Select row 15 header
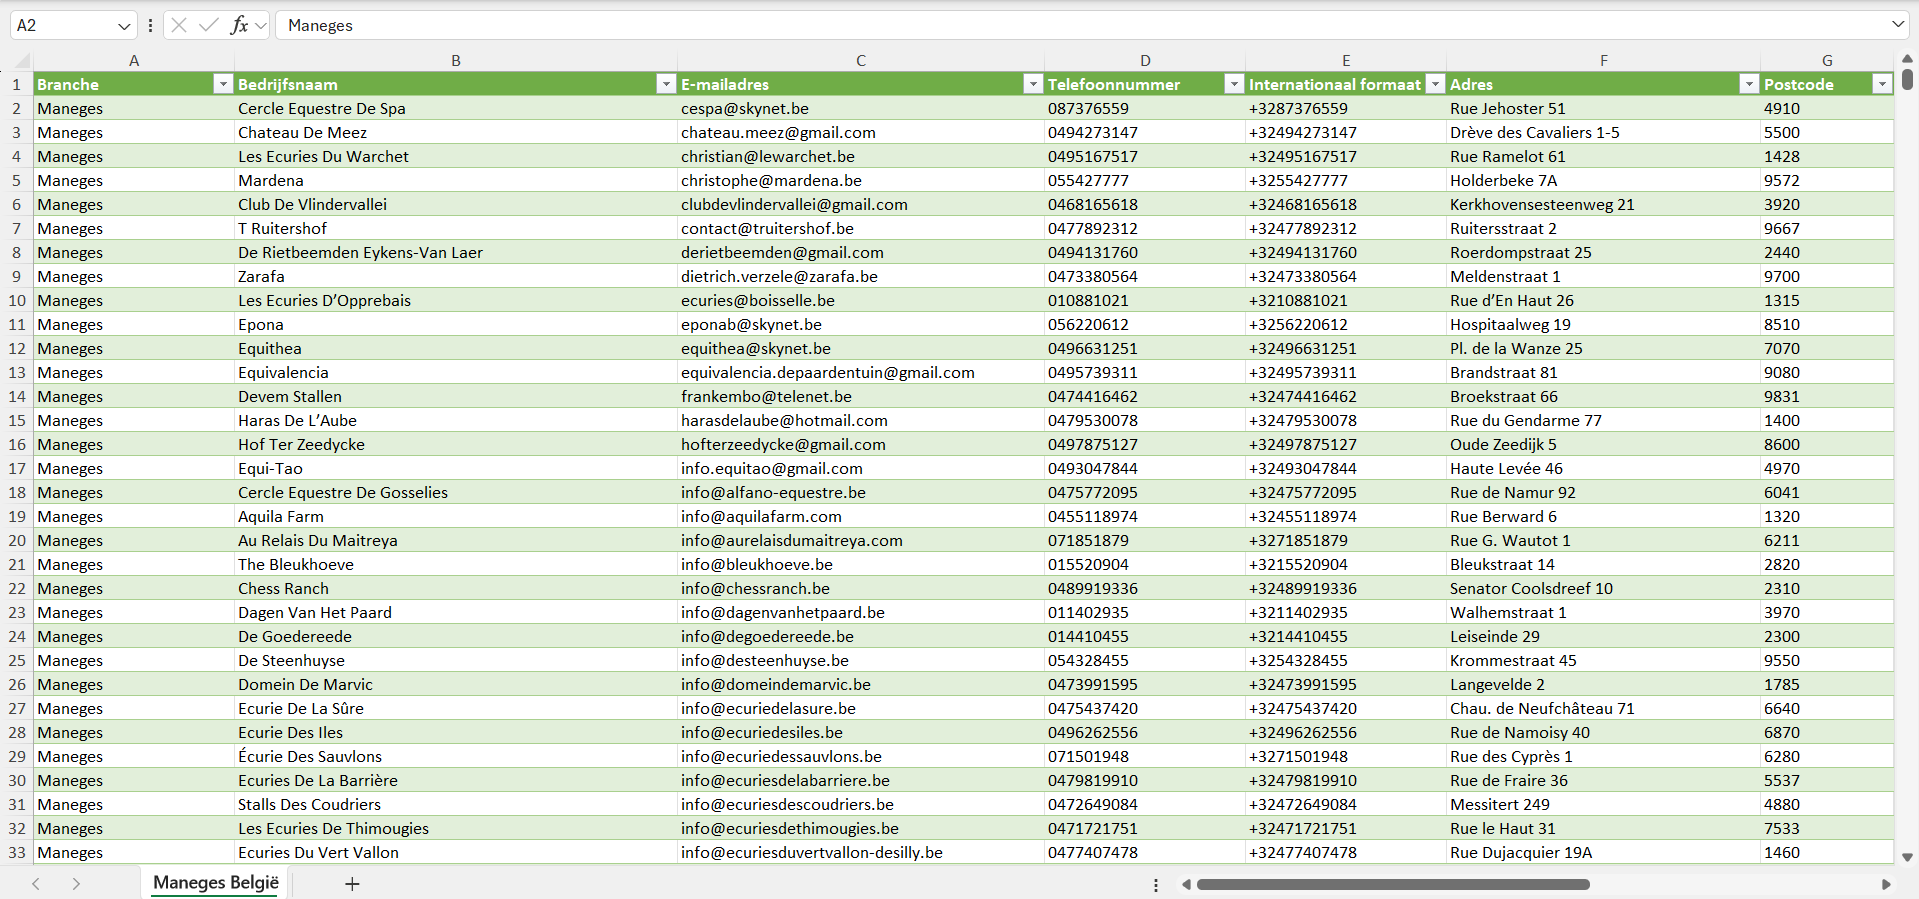The image size is (1919, 899). click(x=17, y=421)
